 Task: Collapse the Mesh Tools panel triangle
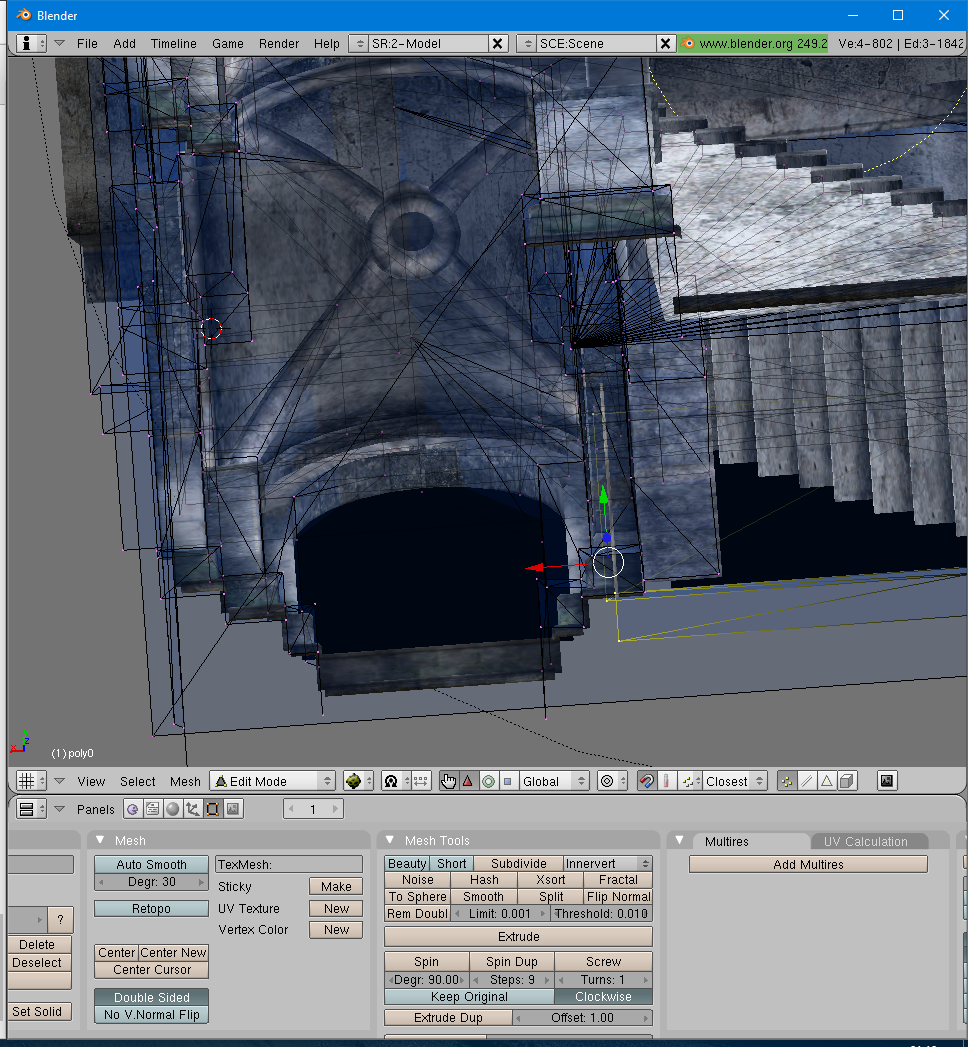click(391, 841)
